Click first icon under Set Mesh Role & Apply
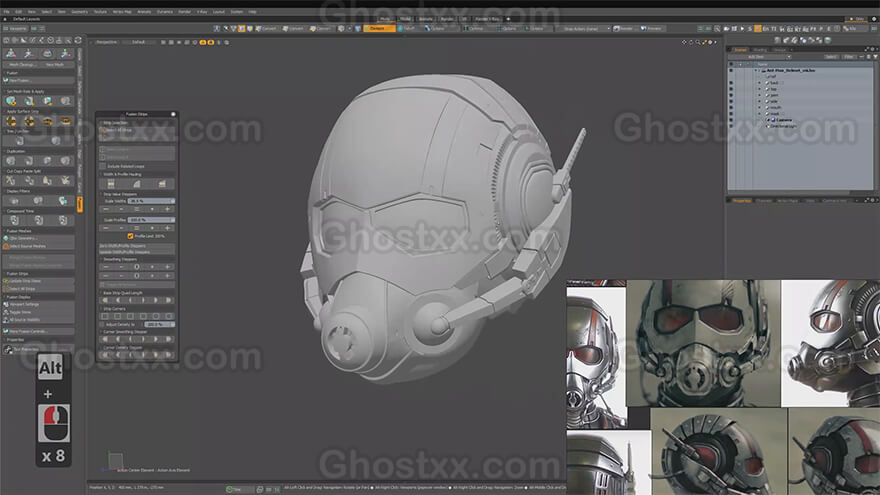880x495 pixels. point(11,101)
